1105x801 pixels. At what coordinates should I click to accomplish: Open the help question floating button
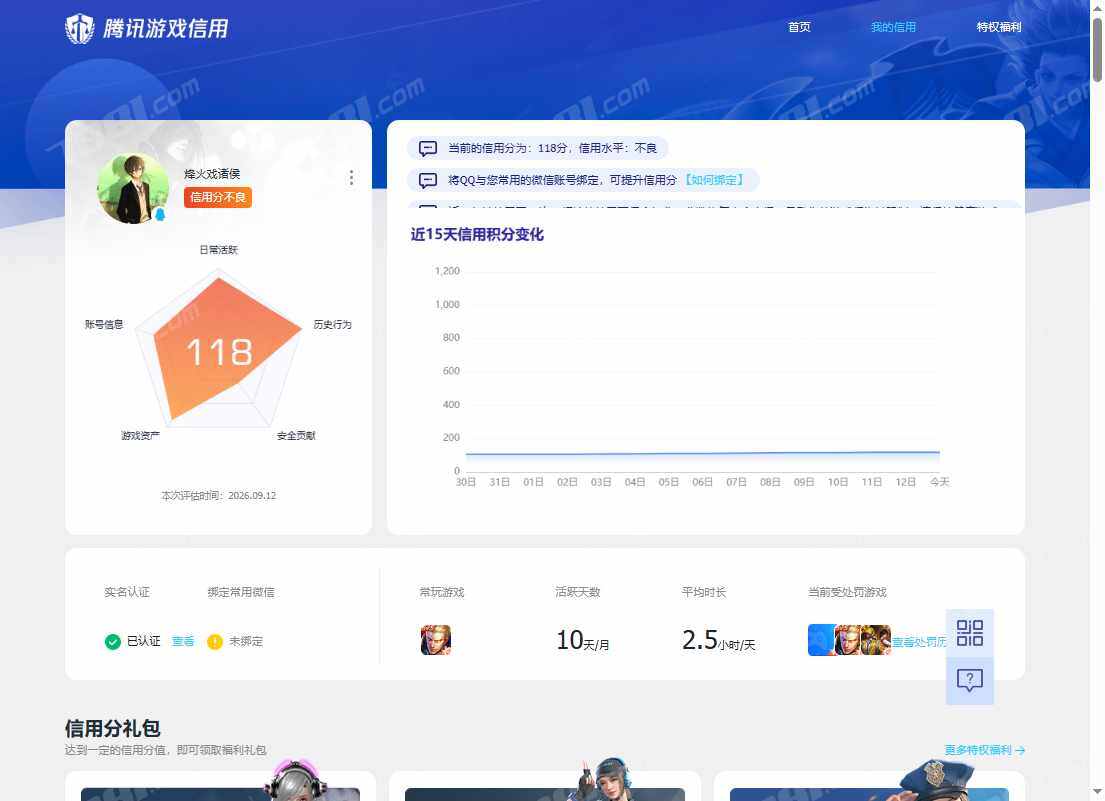click(x=970, y=681)
